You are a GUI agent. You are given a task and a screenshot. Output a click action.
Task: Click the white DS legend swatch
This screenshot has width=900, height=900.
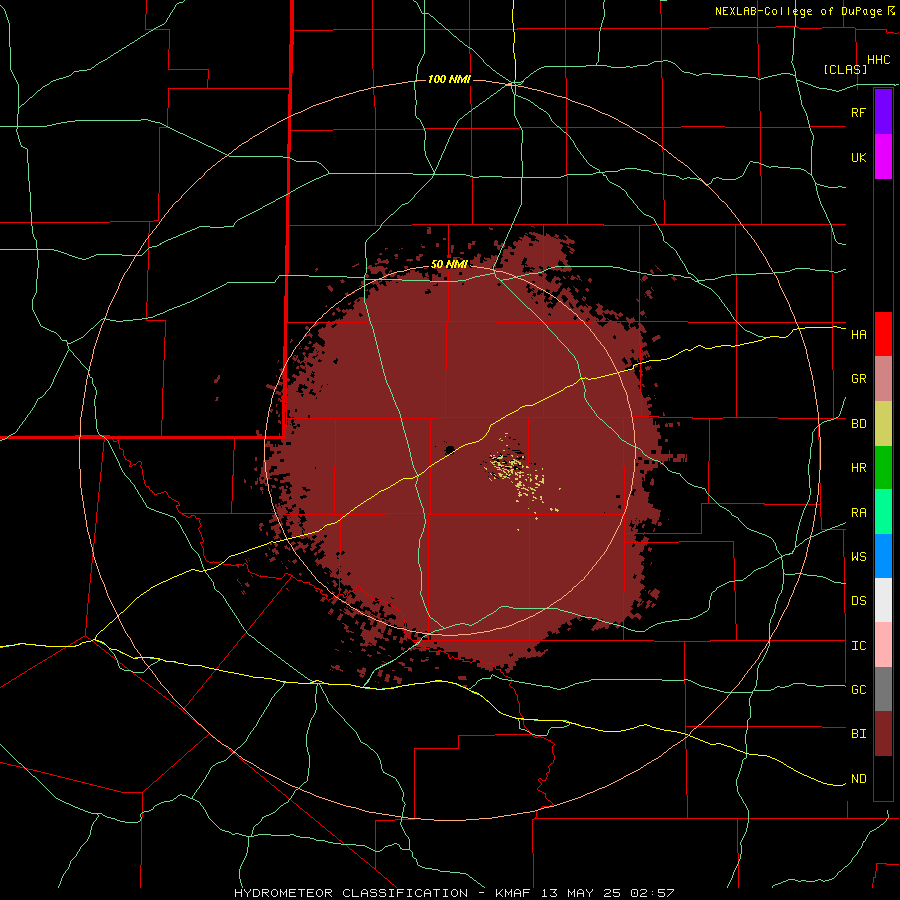pyautogui.click(x=883, y=600)
